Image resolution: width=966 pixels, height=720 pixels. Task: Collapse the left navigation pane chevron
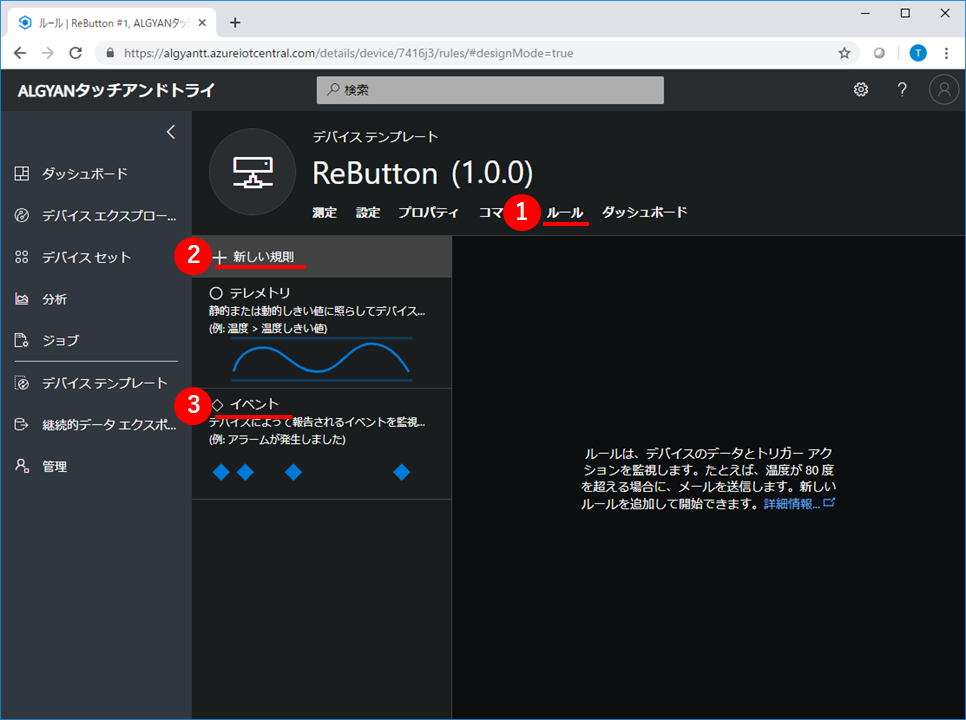pyautogui.click(x=171, y=132)
